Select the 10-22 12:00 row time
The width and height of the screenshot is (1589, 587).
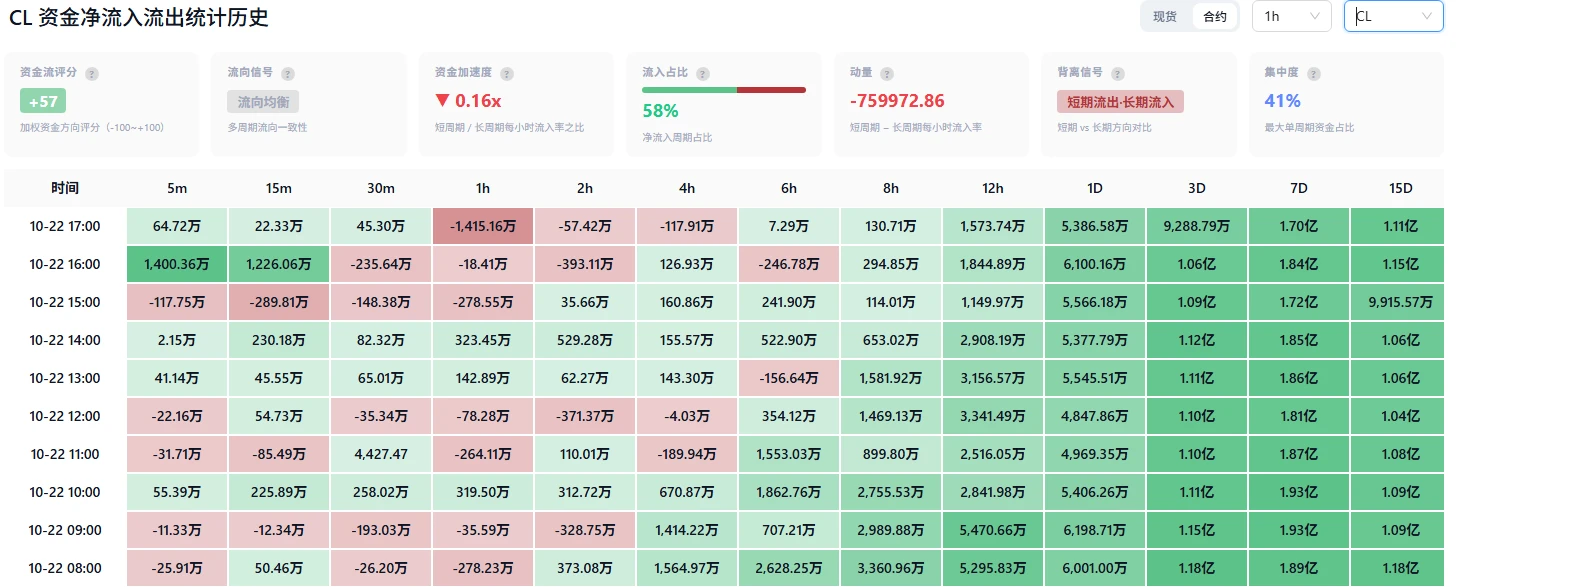tap(65, 416)
